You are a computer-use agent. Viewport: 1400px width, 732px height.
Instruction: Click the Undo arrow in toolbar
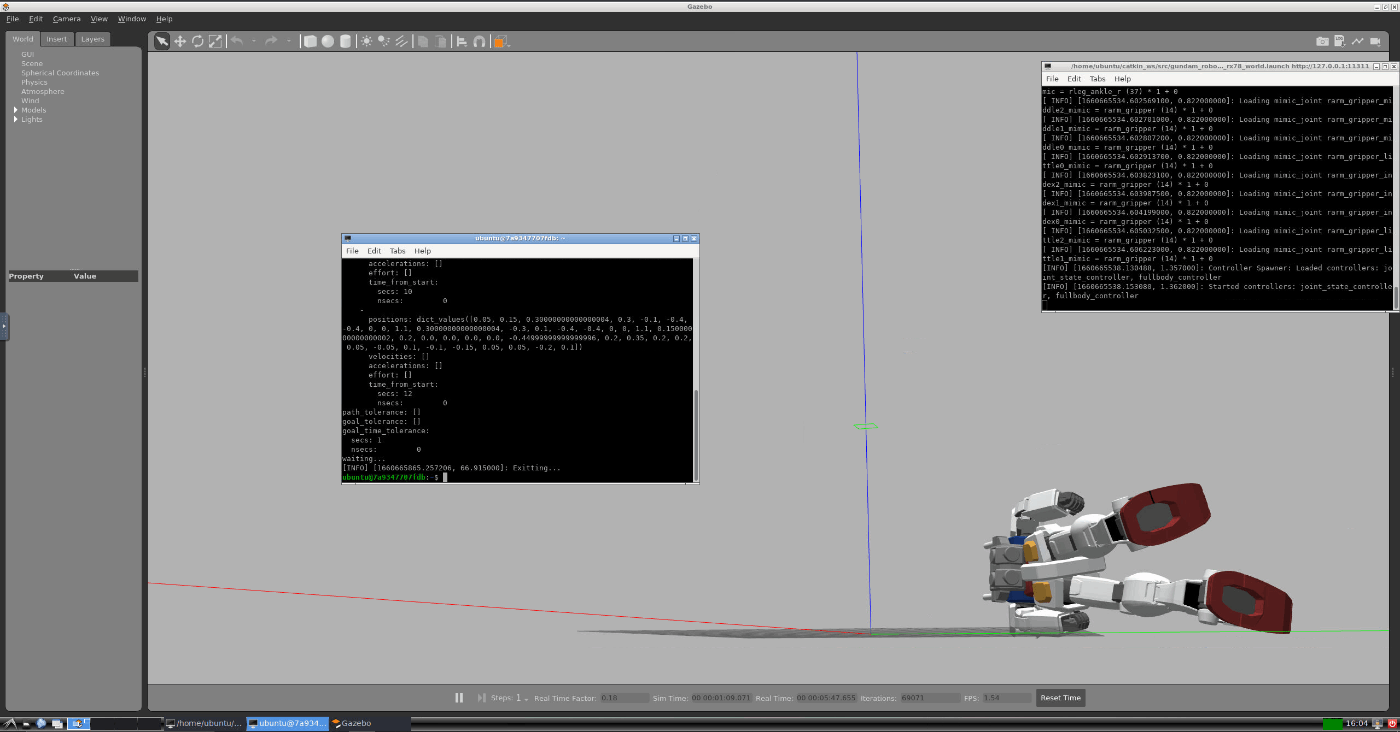tap(237, 41)
